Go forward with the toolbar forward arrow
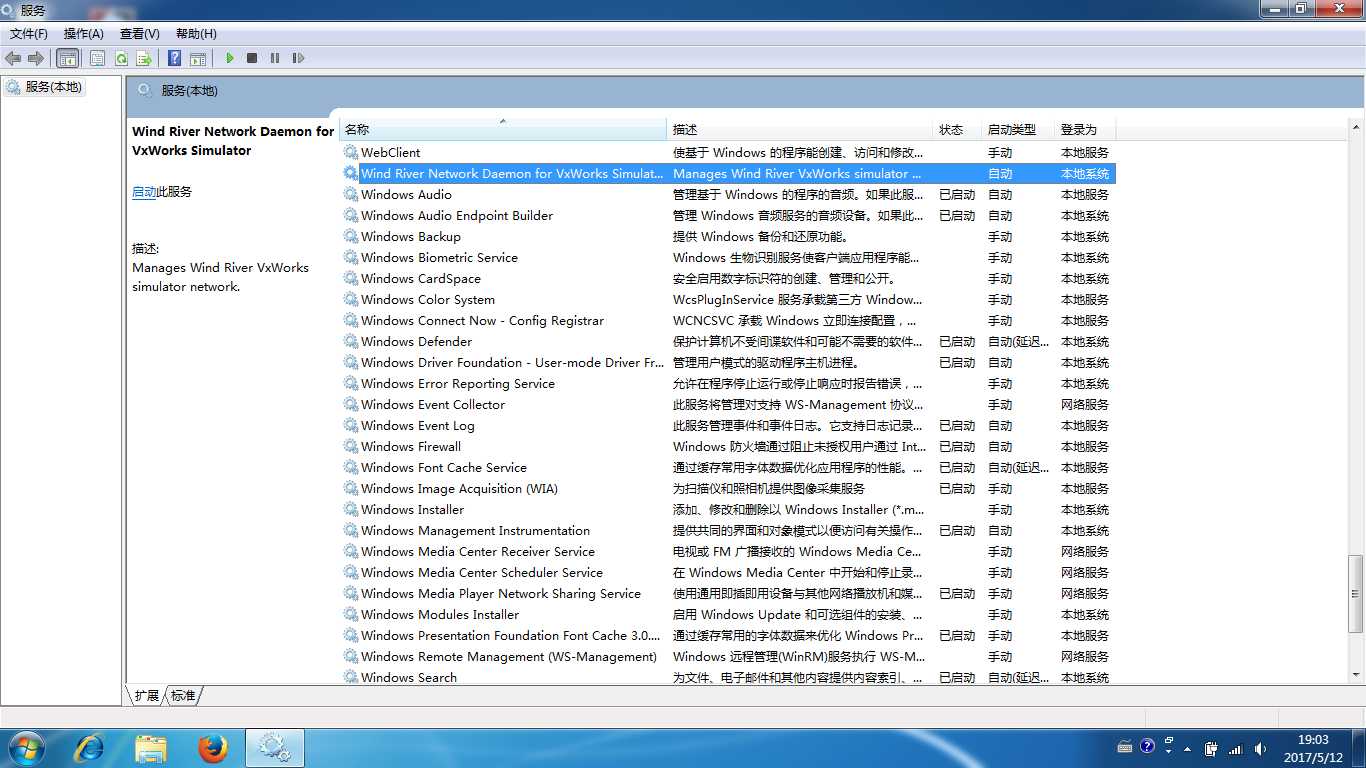 36,58
